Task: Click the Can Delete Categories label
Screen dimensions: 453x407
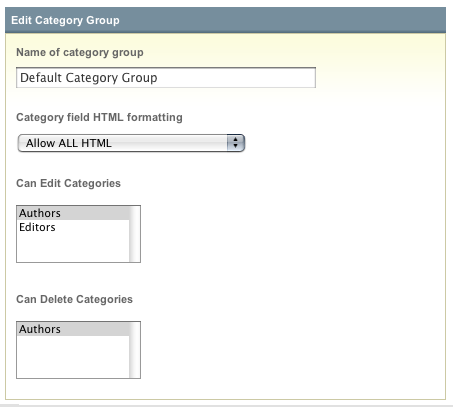Action: pyautogui.click(x=74, y=299)
